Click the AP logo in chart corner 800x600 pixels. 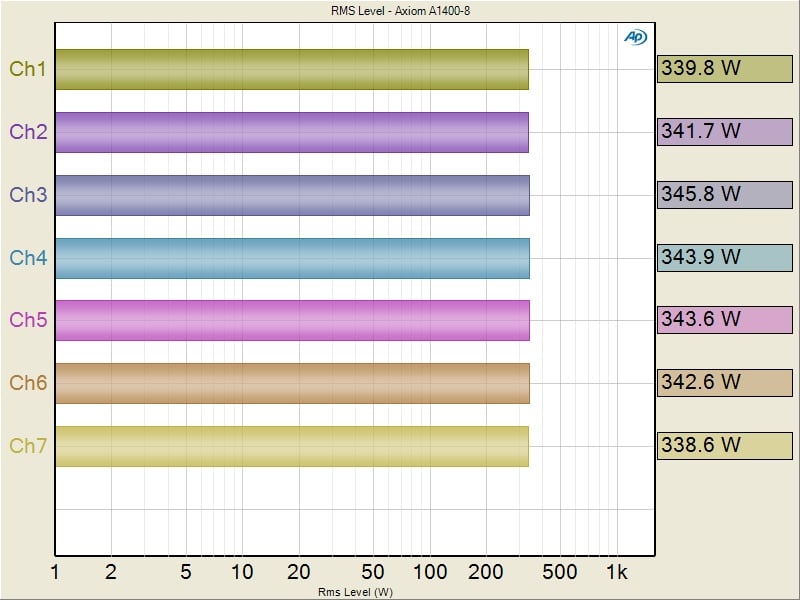coord(635,36)
